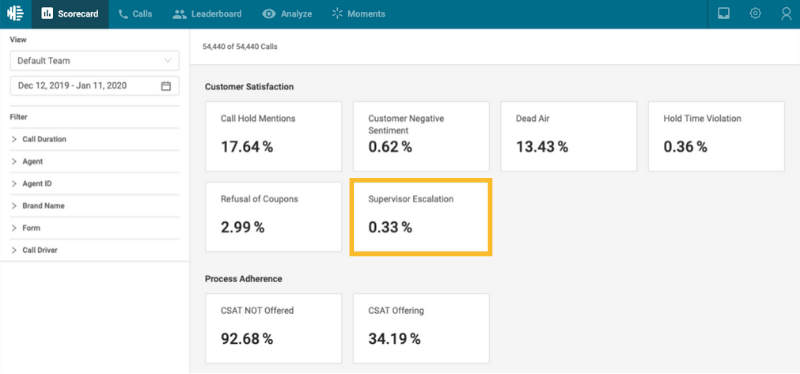Expand the Brand Name filter
The image size is (800, 374).
coord(94,206)
